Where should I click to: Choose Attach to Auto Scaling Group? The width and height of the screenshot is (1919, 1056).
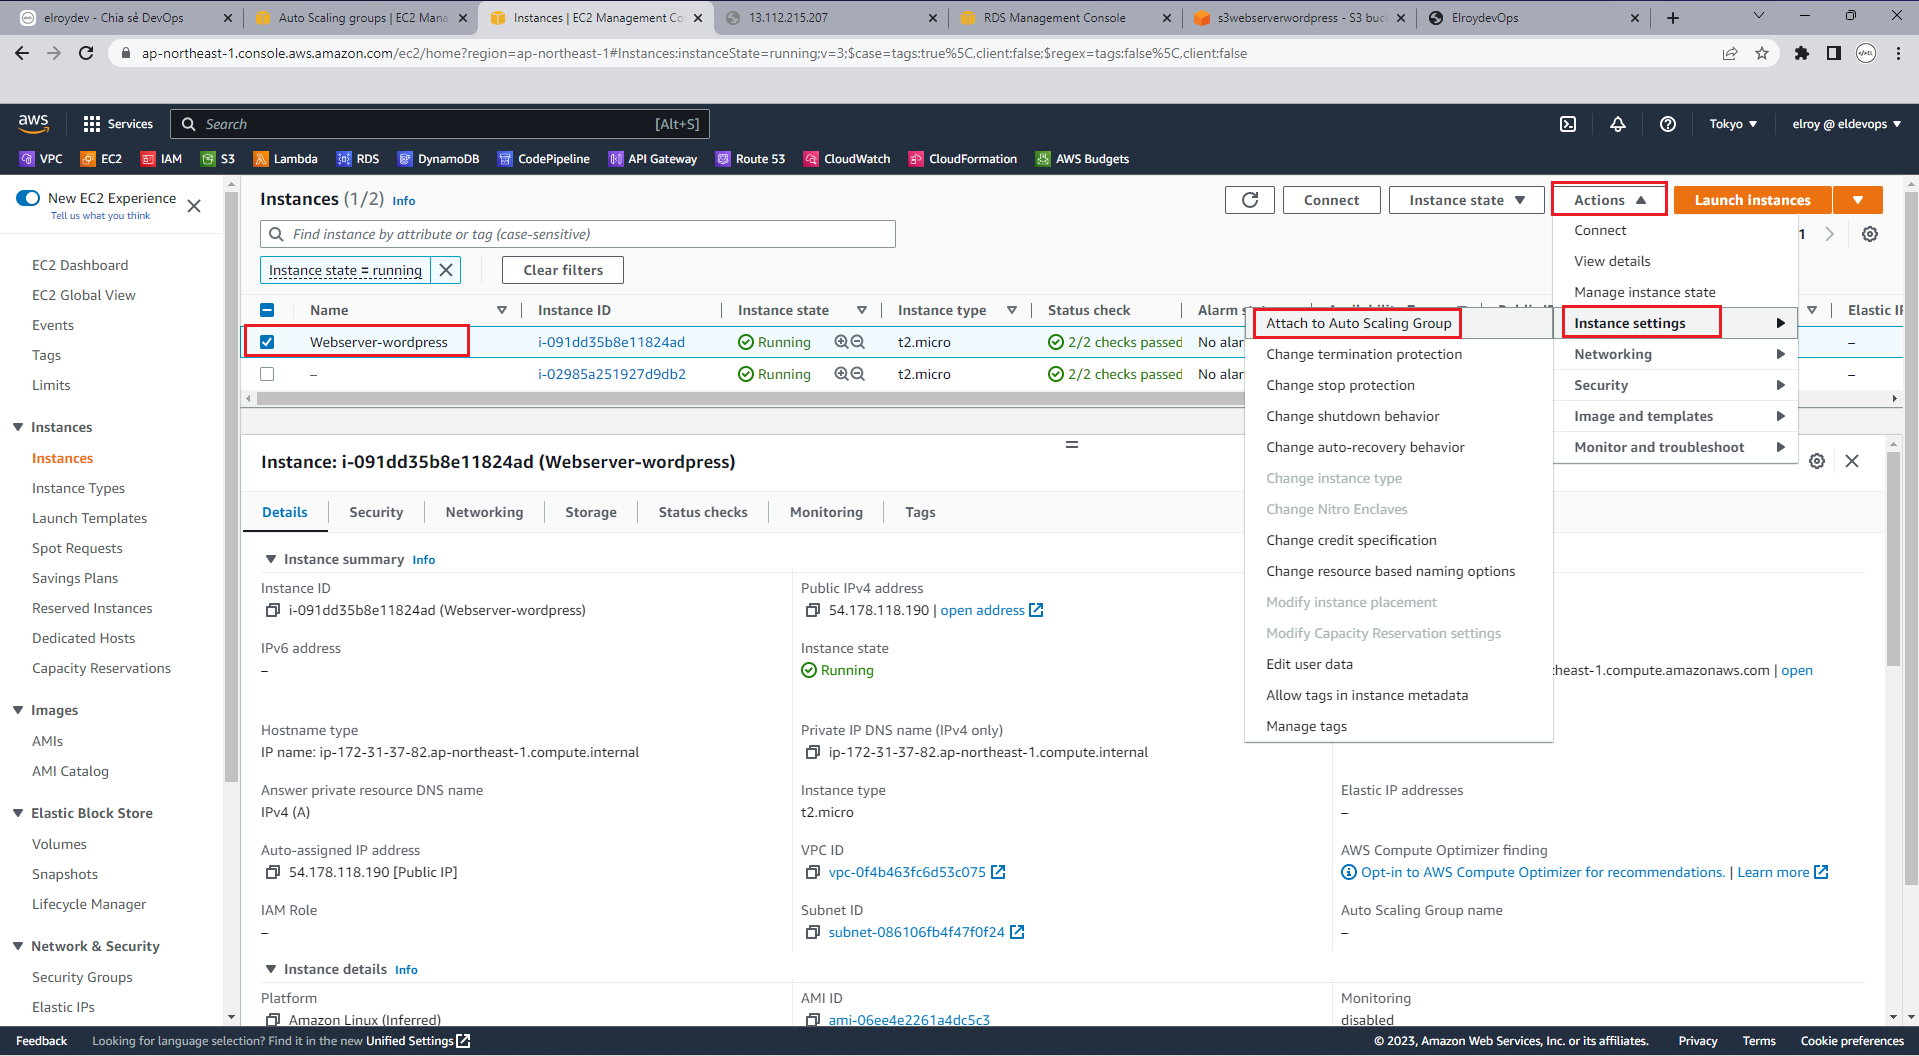click(1358, 323)
